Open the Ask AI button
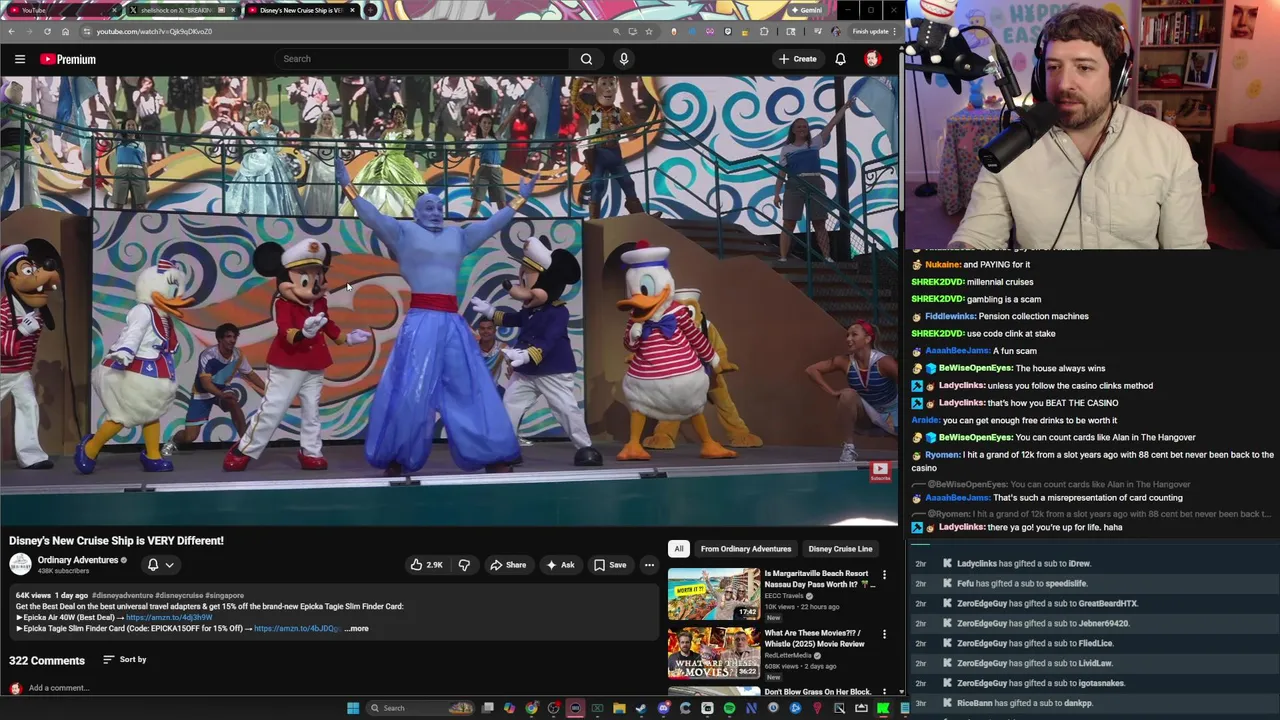1280x720 pixels. (x=560, y=565)
